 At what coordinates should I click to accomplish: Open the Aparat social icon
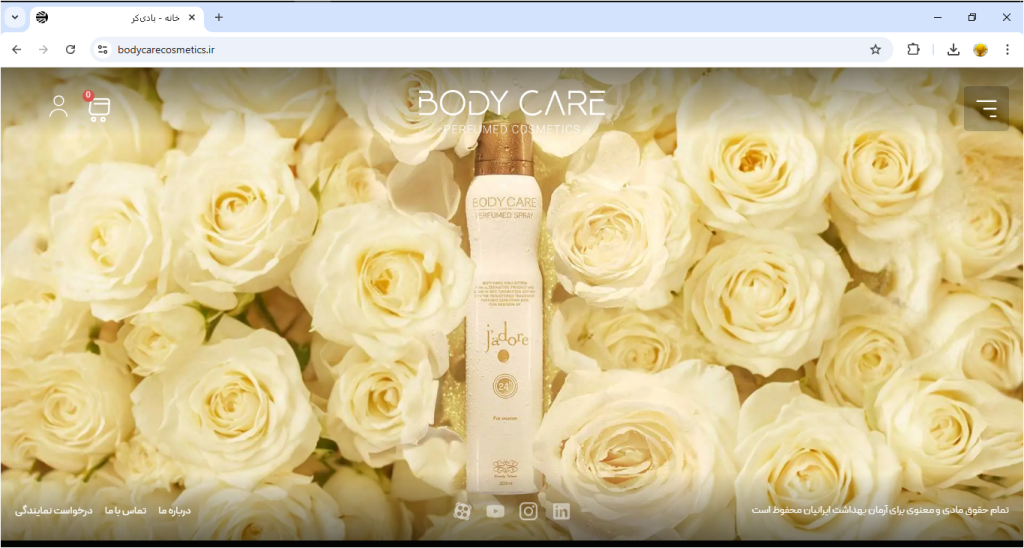pyautogui.click(x=462, y=511)
